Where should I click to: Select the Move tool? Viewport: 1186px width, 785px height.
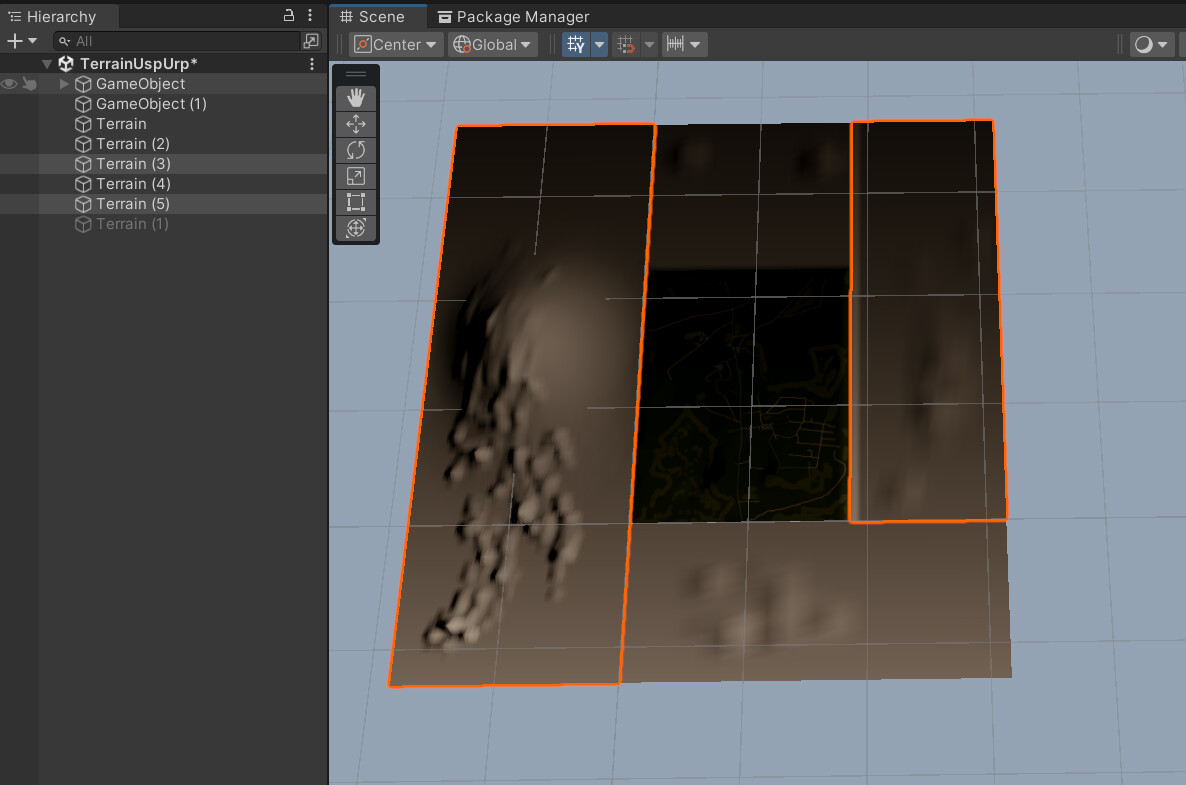point(356,123)
